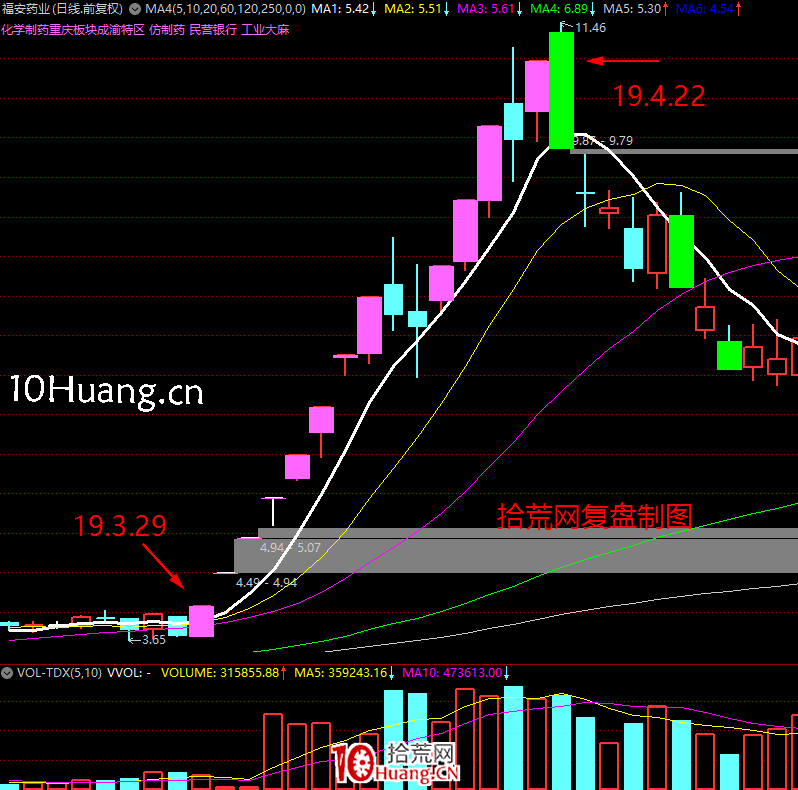Click the 4.49 - 4.94 gap label
The height and width of the screenshot is (790, 798).
click(x=266, y=582)
